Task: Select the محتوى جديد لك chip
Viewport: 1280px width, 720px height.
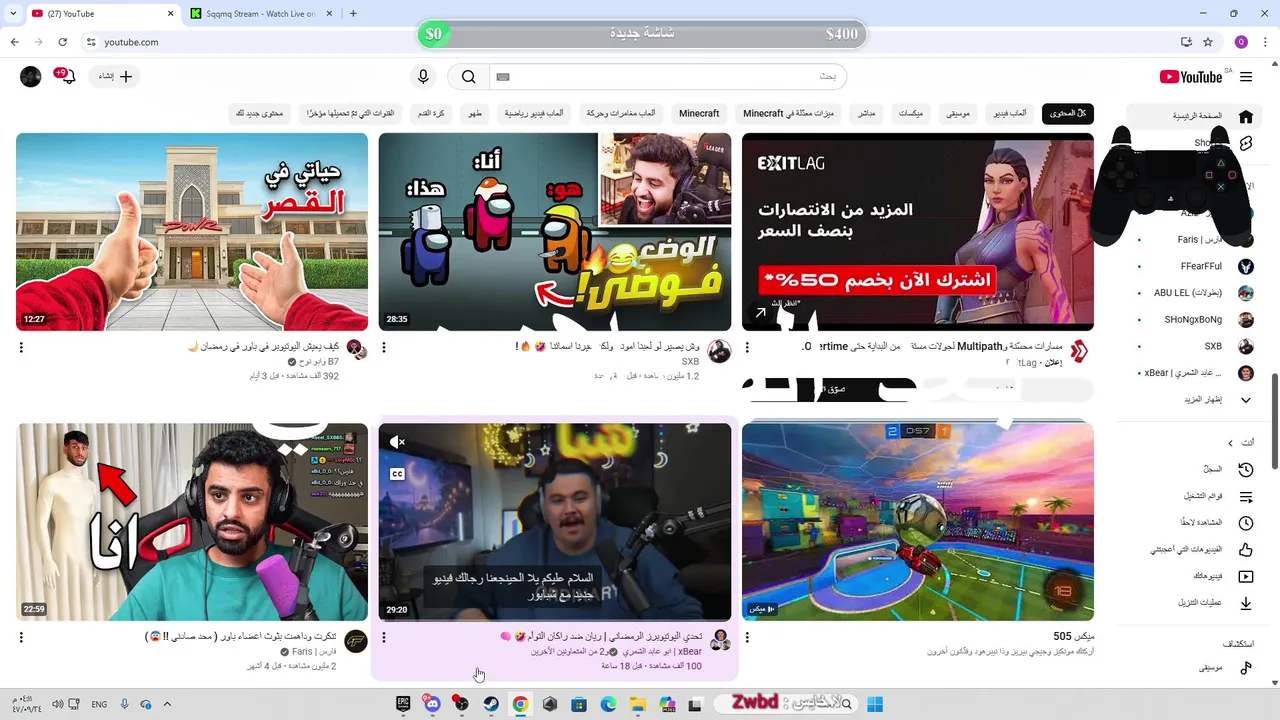Action: [259, 113]
